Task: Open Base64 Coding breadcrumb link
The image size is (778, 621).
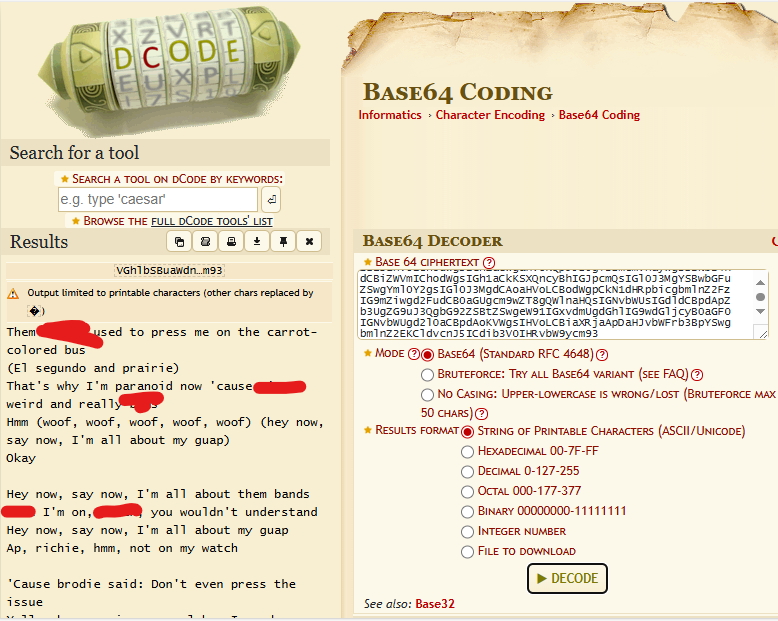Action: tap(599, 115)
